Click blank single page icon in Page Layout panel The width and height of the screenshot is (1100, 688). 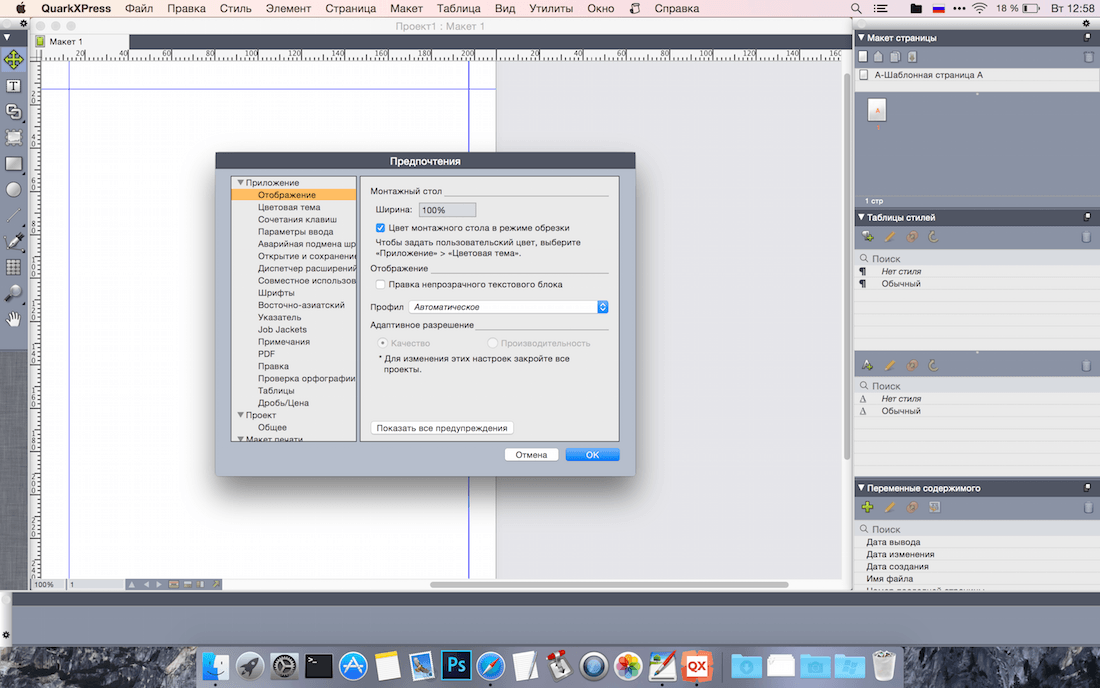click(863, 57)
